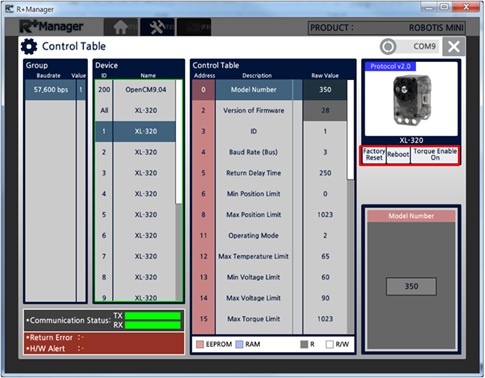
Task: Select OpenCM9.04 device with ID 200
Action: (135, 90)
